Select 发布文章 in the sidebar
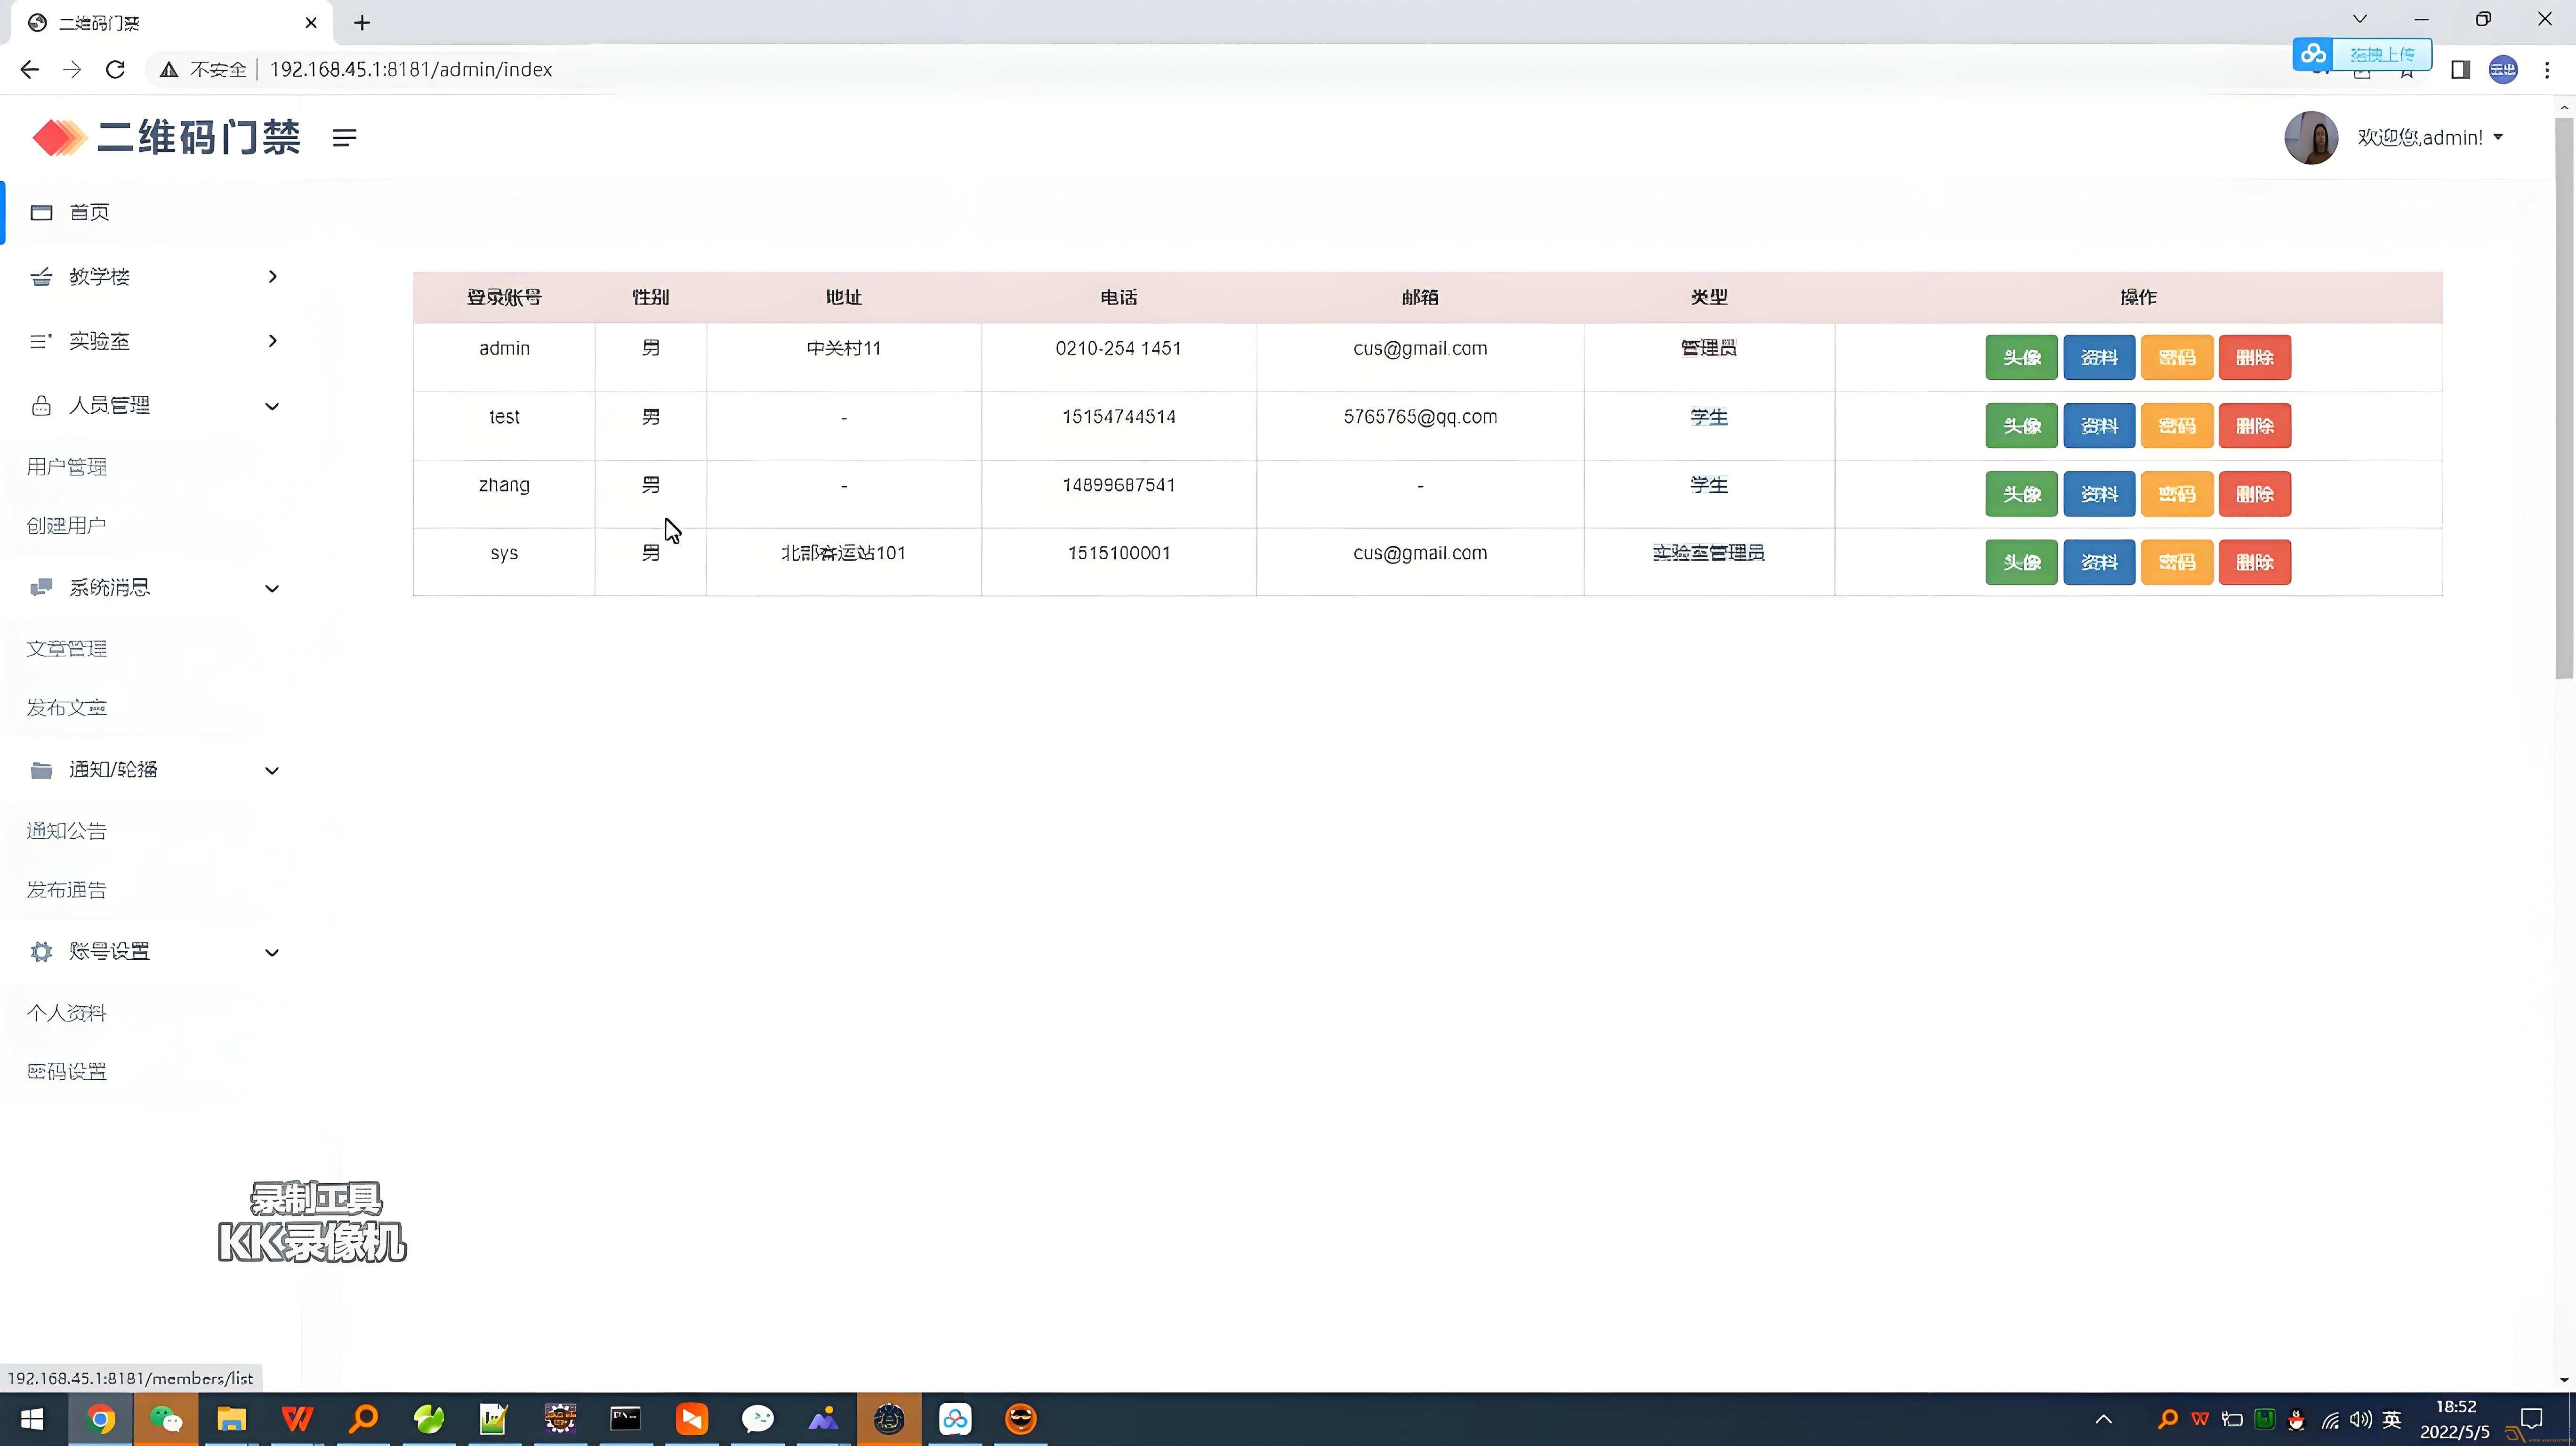 pyautogui.click(x=67, y=708)
